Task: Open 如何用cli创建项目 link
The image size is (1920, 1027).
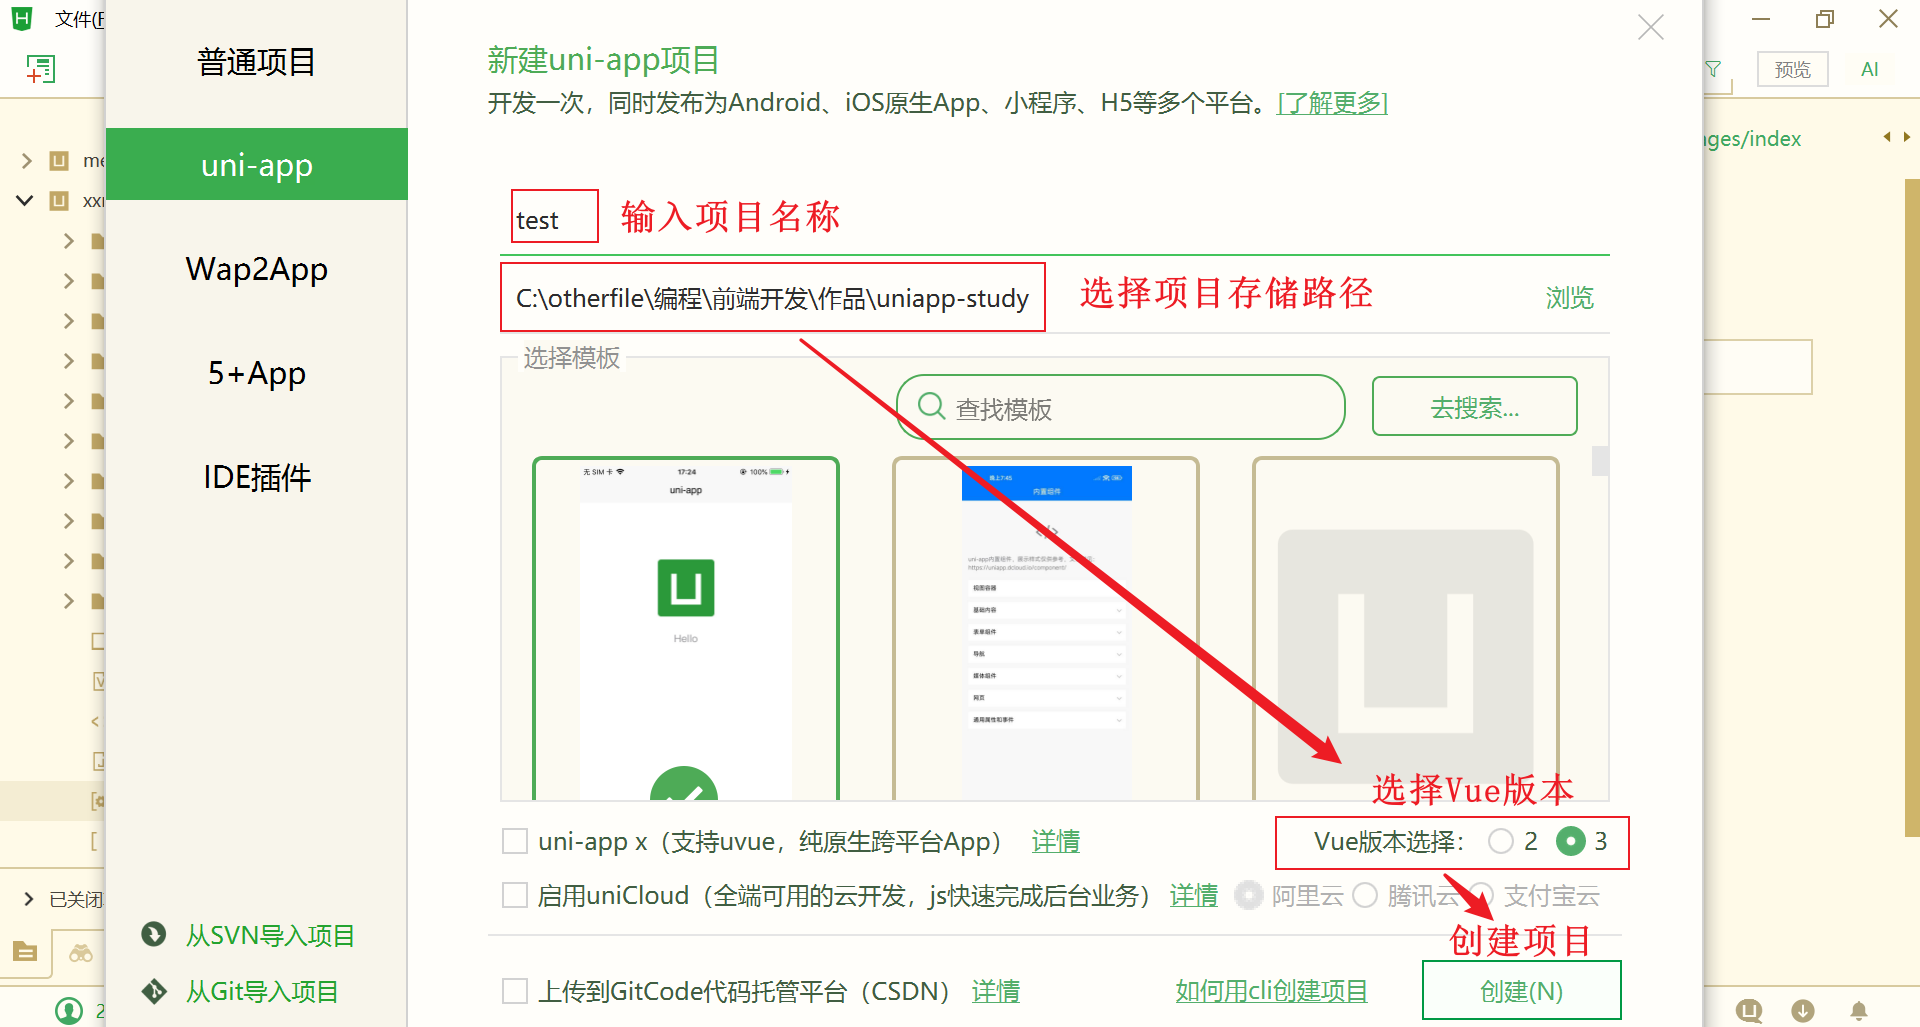Action: point(1271,991)
